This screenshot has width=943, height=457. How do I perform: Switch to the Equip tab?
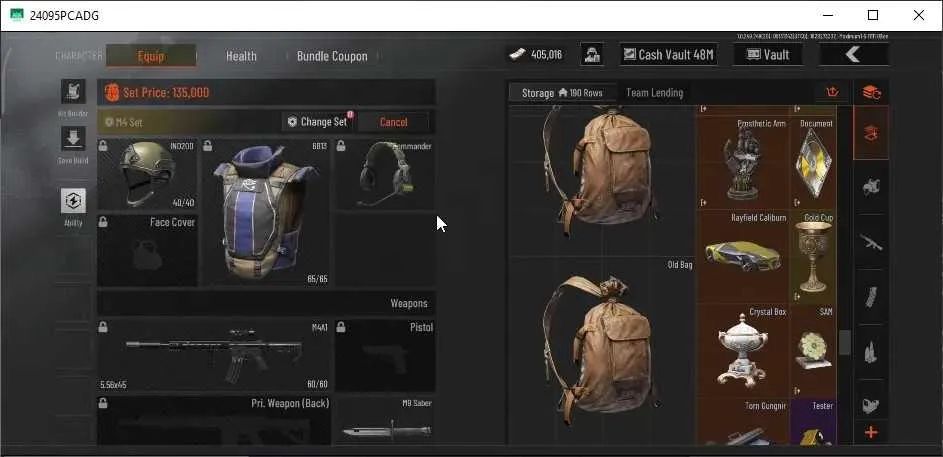pyautogui.click(x=151, y=56)
